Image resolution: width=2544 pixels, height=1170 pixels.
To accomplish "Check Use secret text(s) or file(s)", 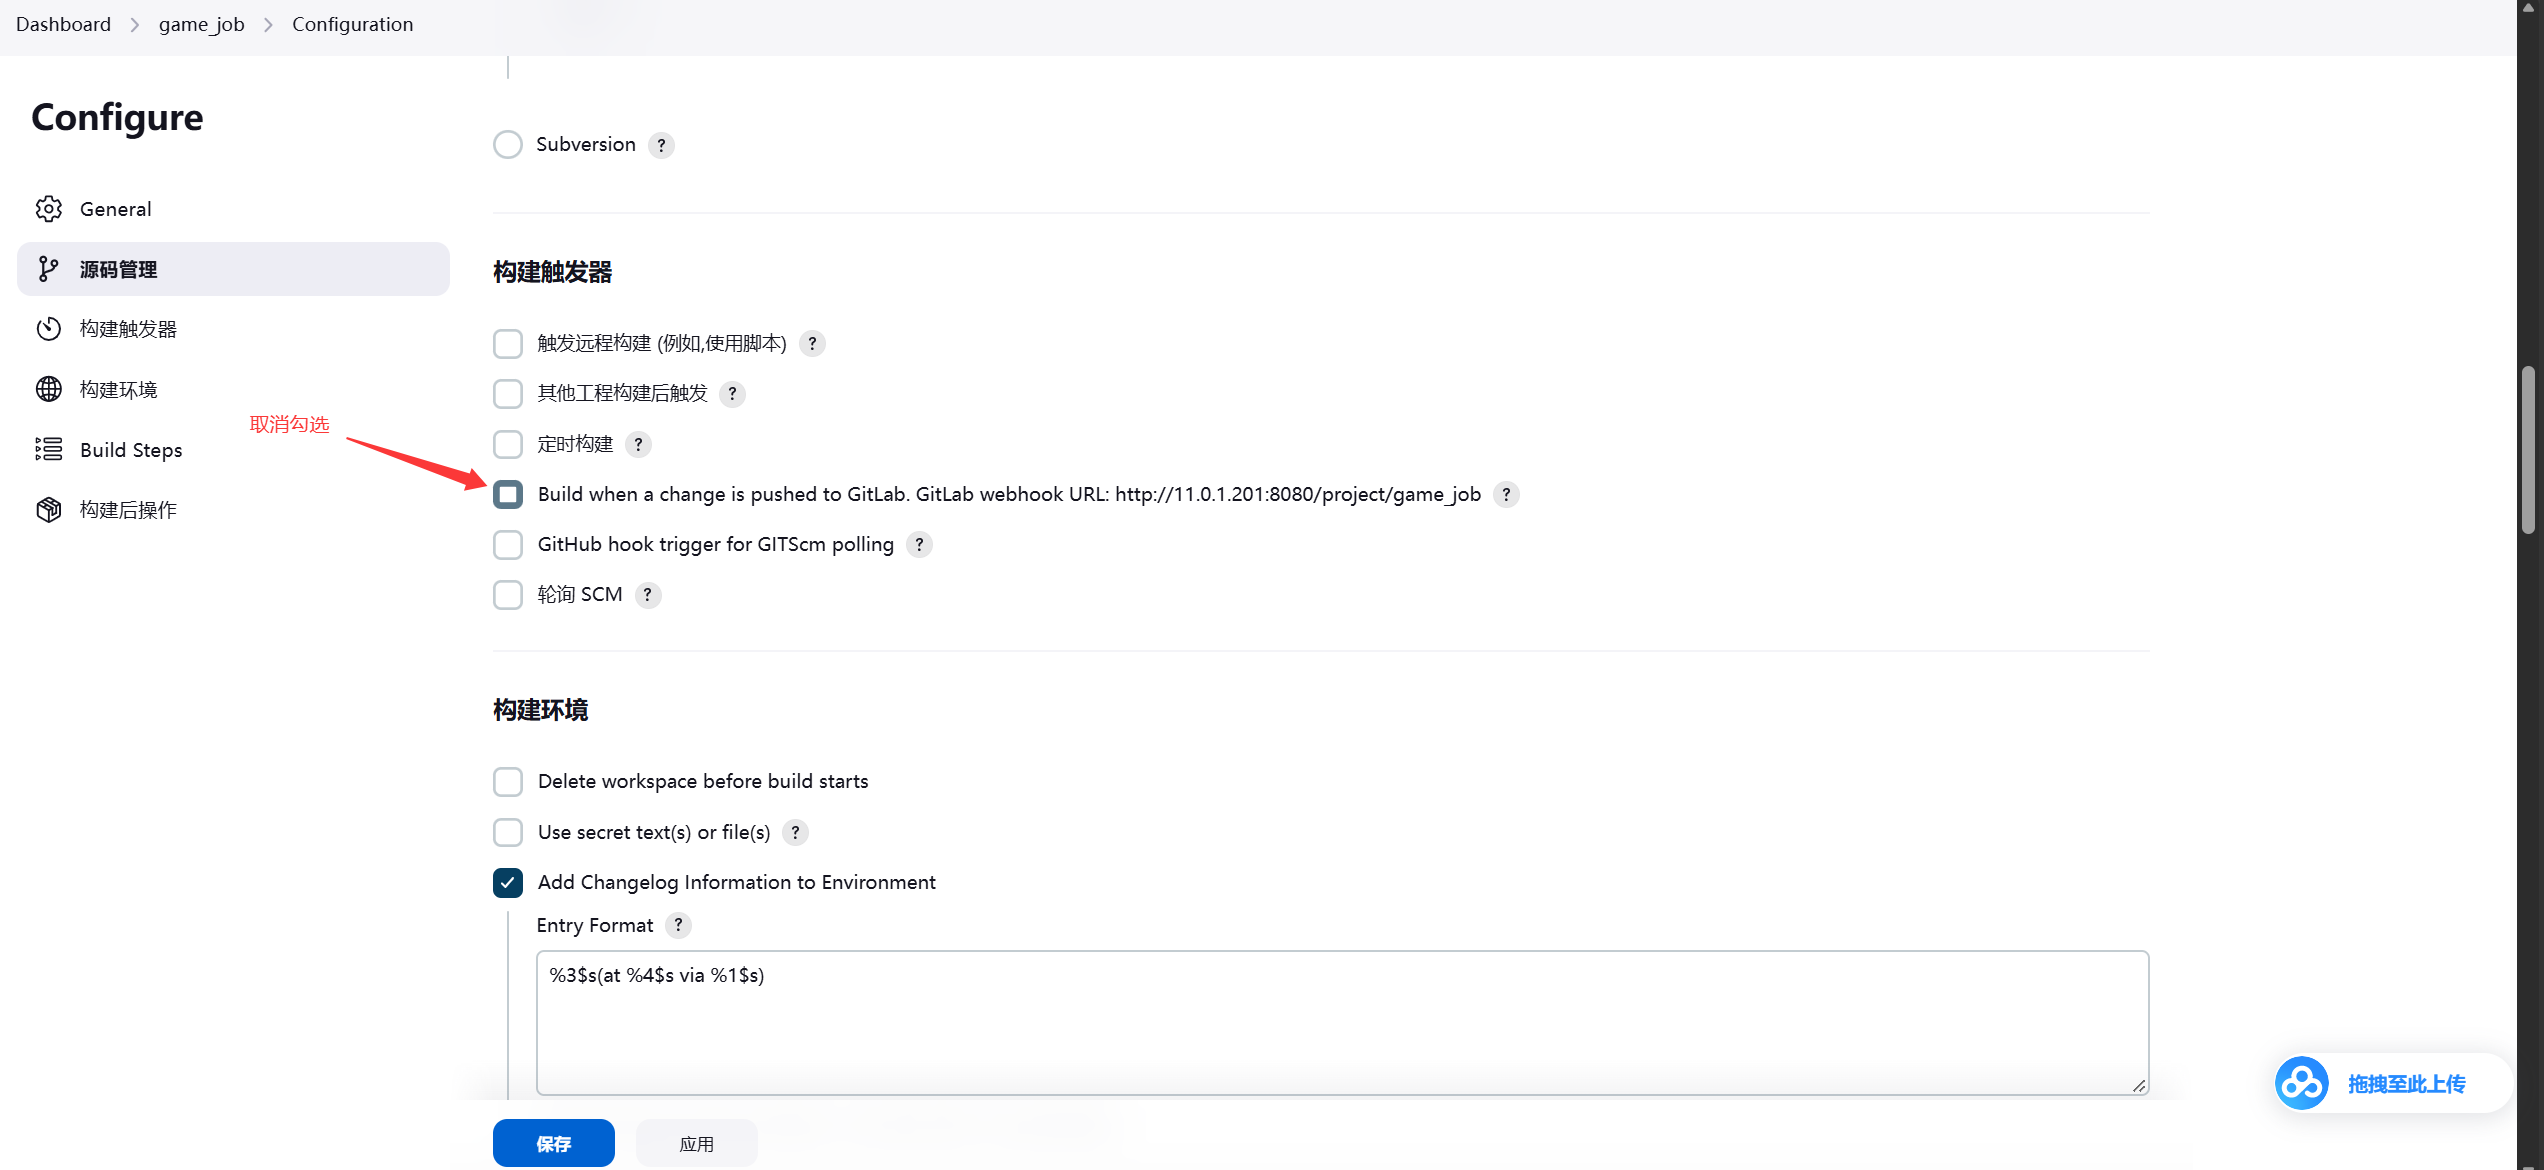I will pos(508,832).
